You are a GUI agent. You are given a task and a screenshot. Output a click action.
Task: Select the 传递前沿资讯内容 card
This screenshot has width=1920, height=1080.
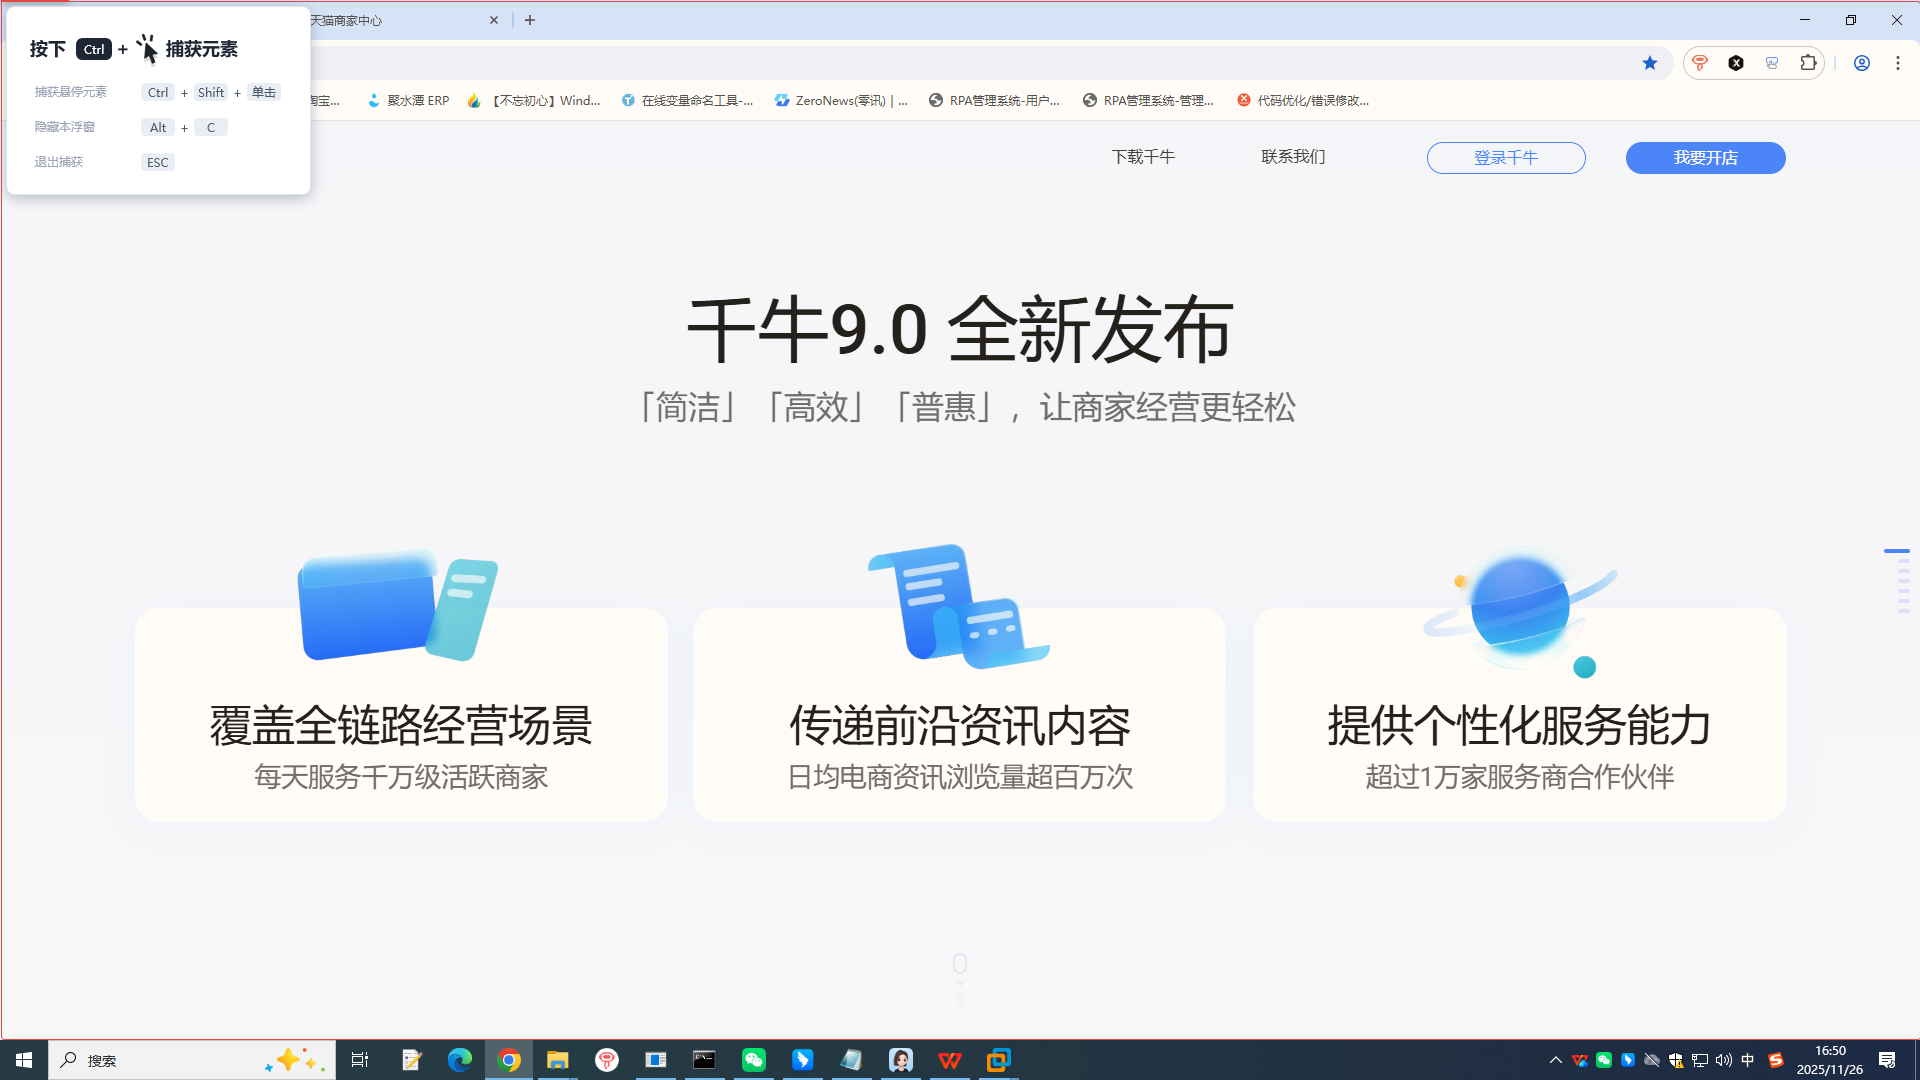959,714
